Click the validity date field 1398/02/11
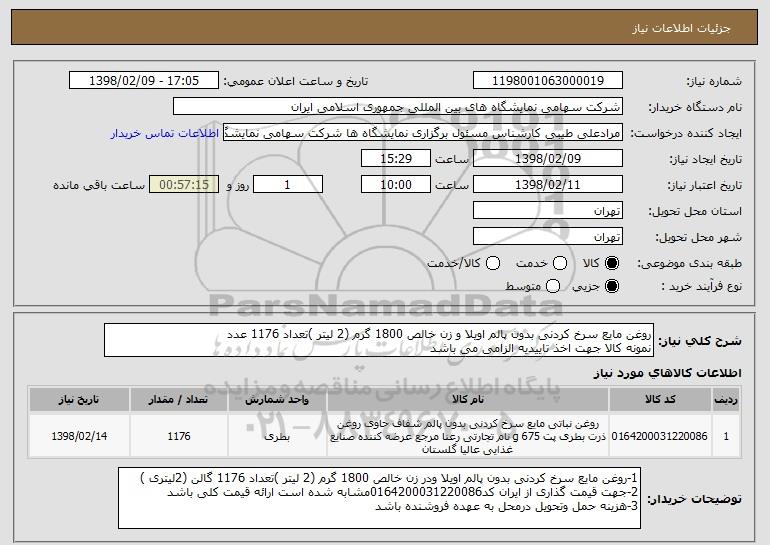 tap(548, 185)
